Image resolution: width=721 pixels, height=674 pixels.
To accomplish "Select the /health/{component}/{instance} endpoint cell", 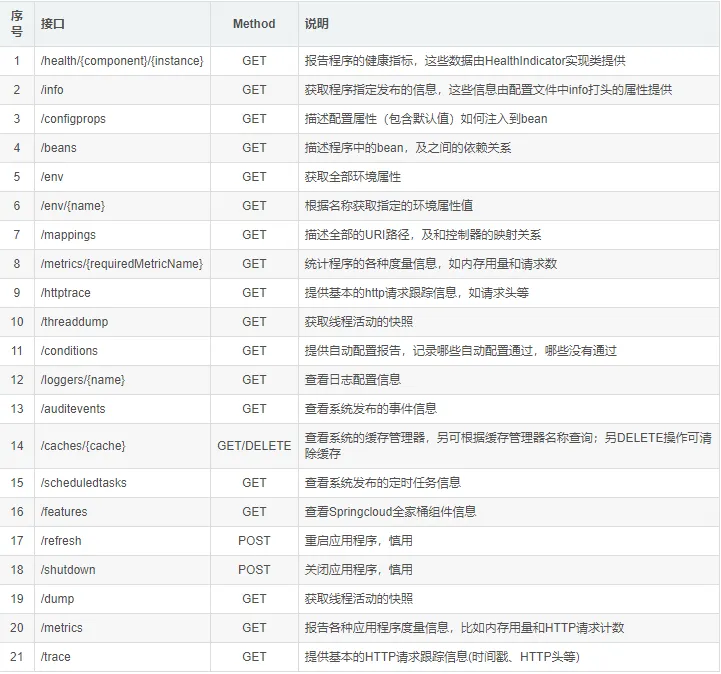I will click(122, 61).
